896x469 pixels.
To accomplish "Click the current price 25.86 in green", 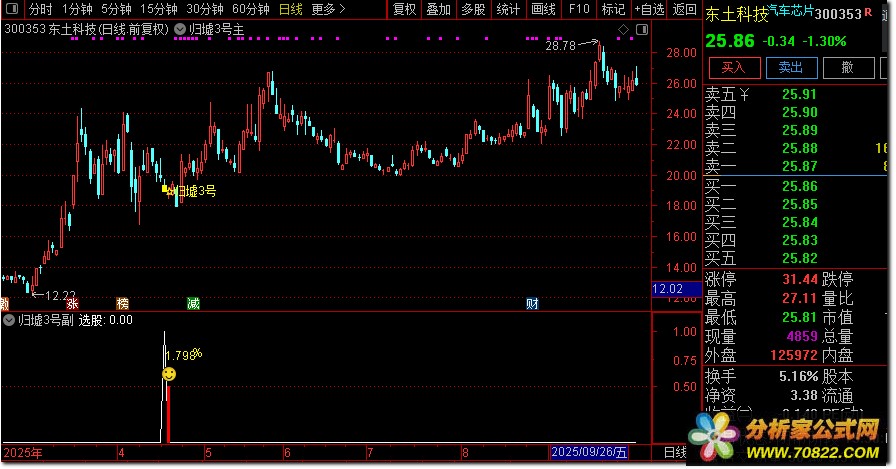I will click(x=729, y=41).
